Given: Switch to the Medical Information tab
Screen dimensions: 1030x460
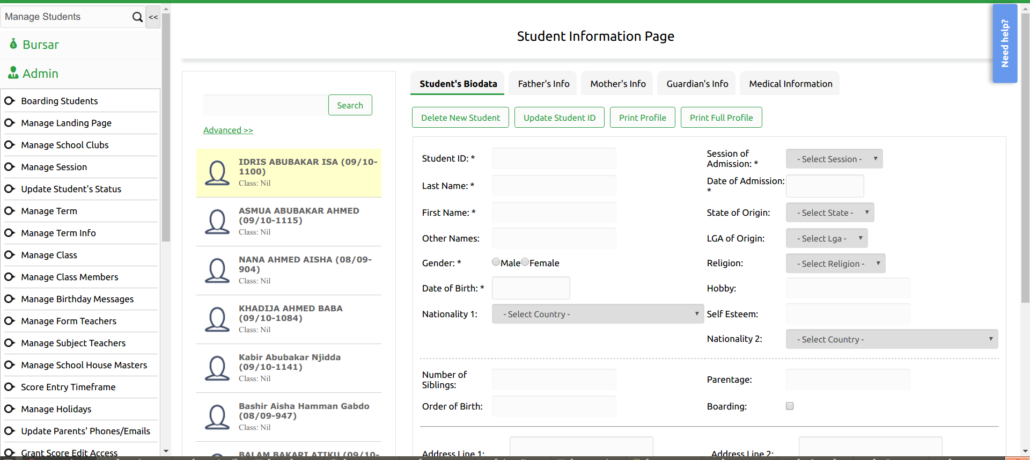Looking at the screenshot, I should click(790, 83).
